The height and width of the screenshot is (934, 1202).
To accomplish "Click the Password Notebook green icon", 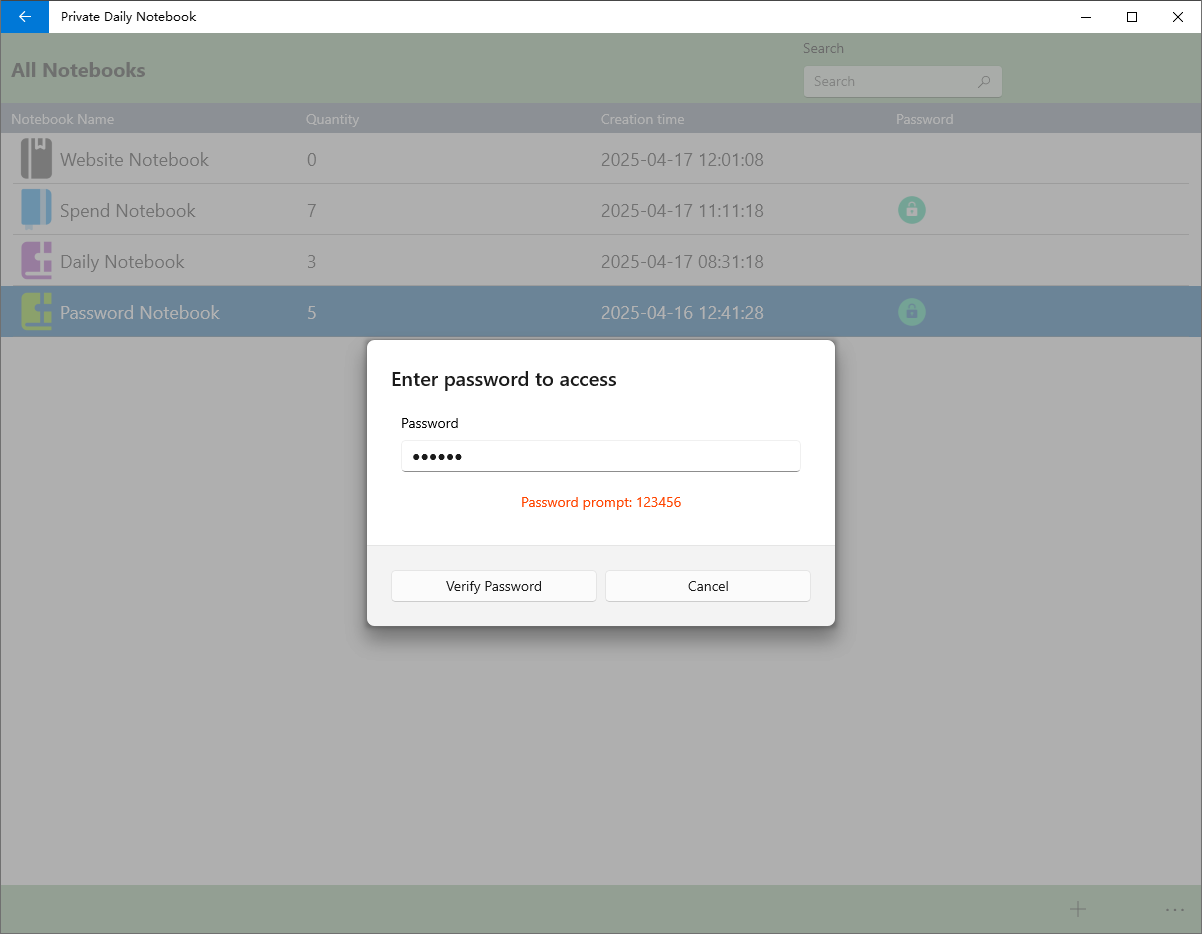I will tap(36, 312).
